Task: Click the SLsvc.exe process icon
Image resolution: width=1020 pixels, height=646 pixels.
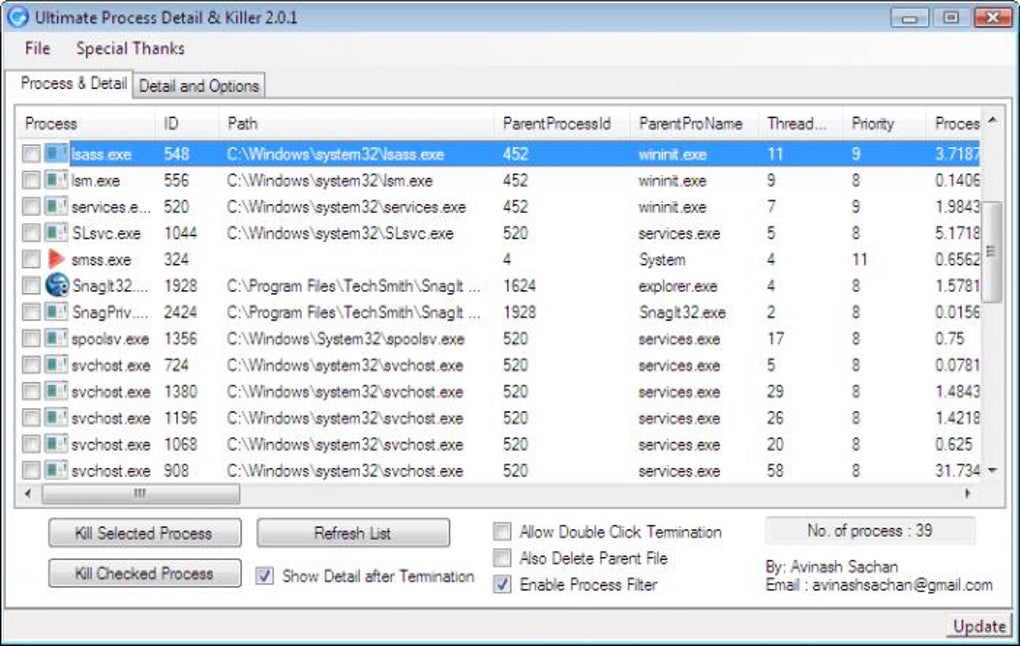Action: point(56,233)
